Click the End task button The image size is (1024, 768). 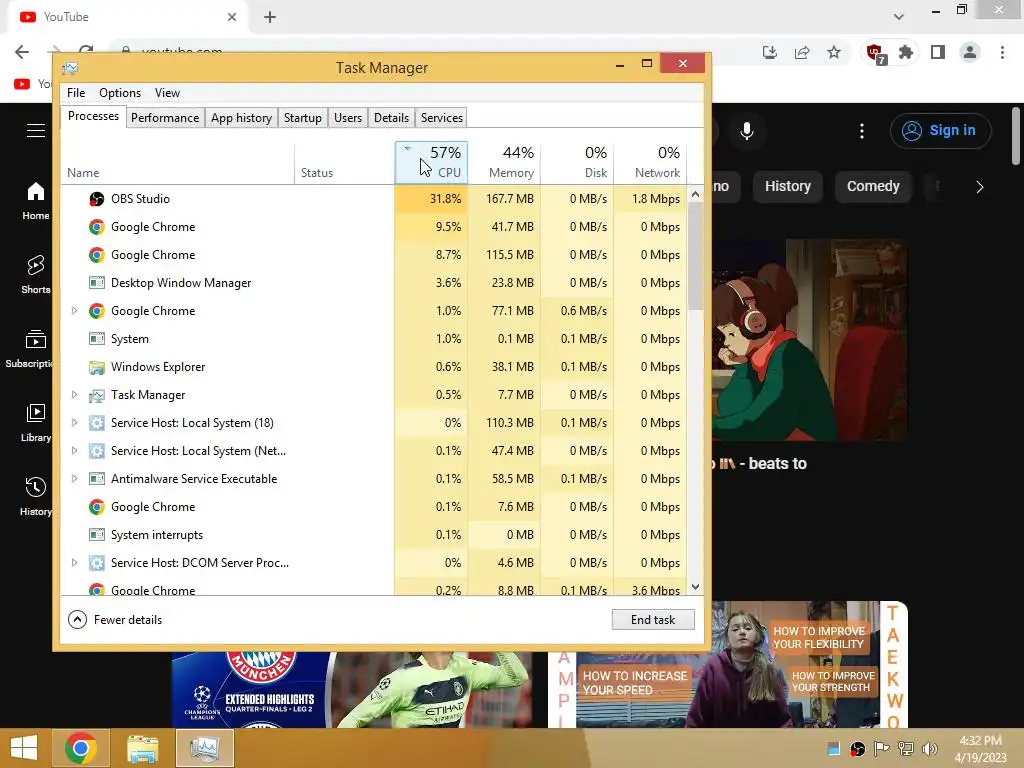[x=653, y=620]
